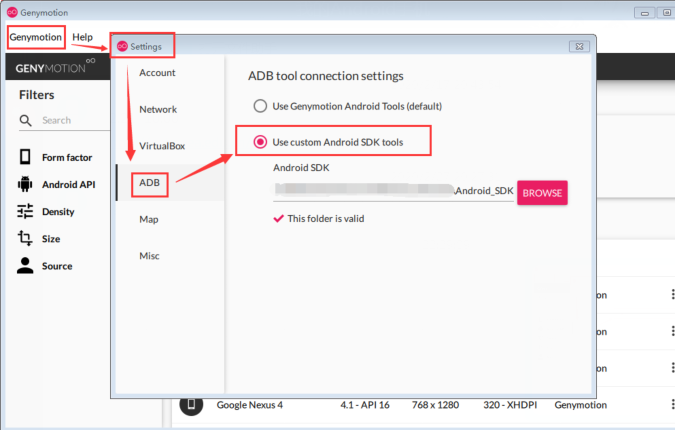Viewport: 675px width, 430px height.
Task: Open the Help menu
Action: pos(82,37)
